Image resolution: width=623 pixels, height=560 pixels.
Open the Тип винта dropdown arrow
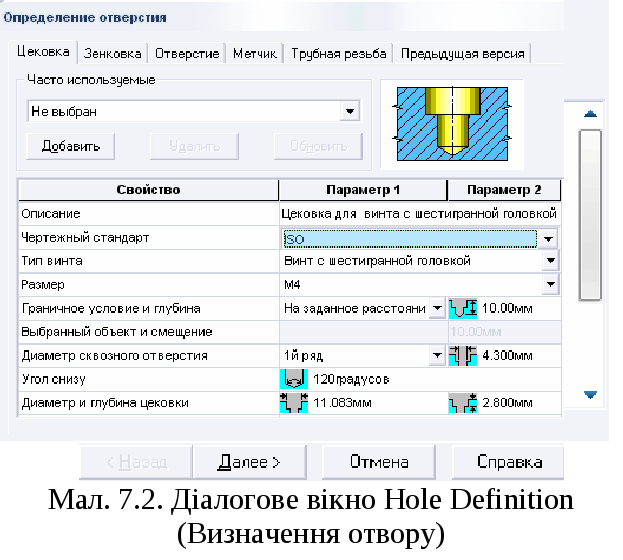tap(551, 261)
